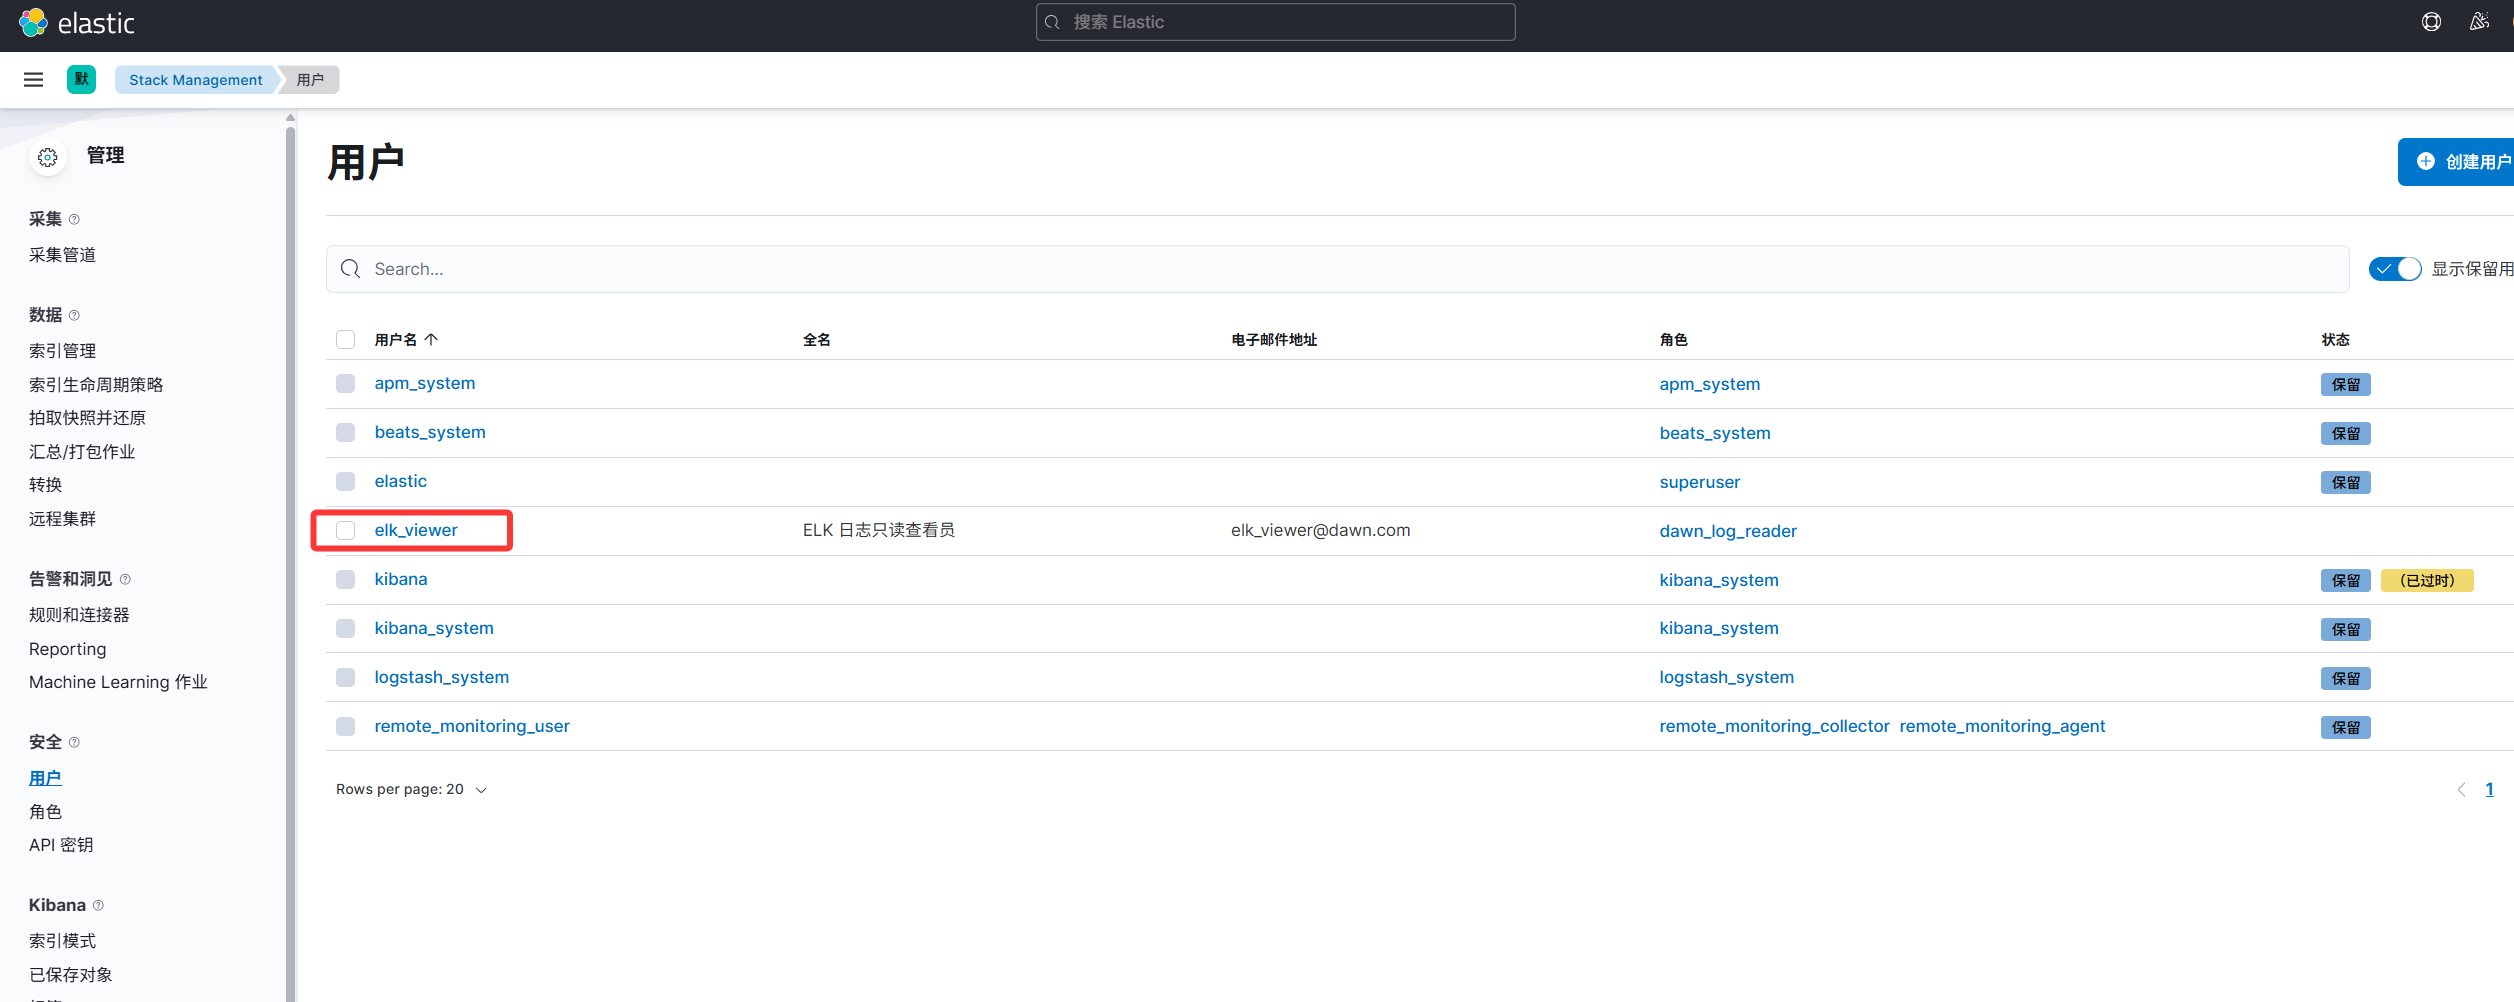Click help icon next to 采集
Screen dimensions: 2514x1002
(x=74, y=219)
